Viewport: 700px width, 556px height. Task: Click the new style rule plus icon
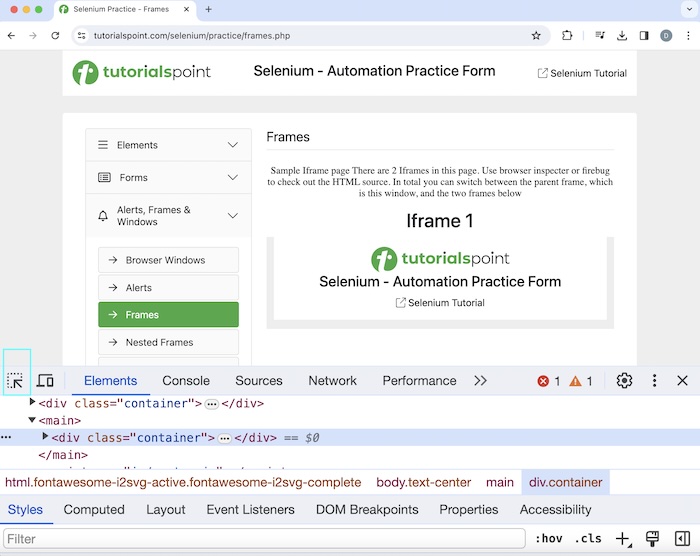(x=622, y=539)
